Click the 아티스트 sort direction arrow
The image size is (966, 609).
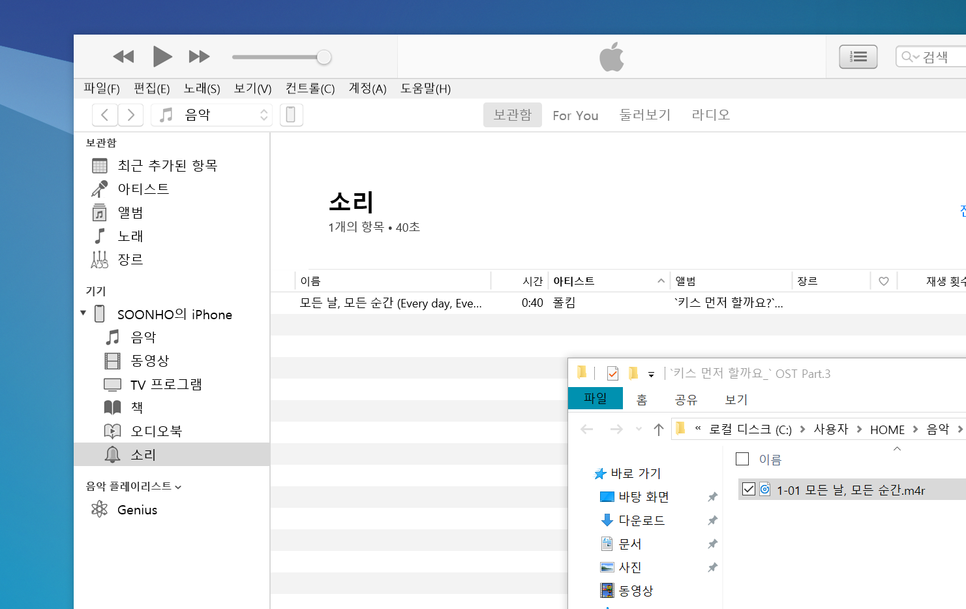660,281
